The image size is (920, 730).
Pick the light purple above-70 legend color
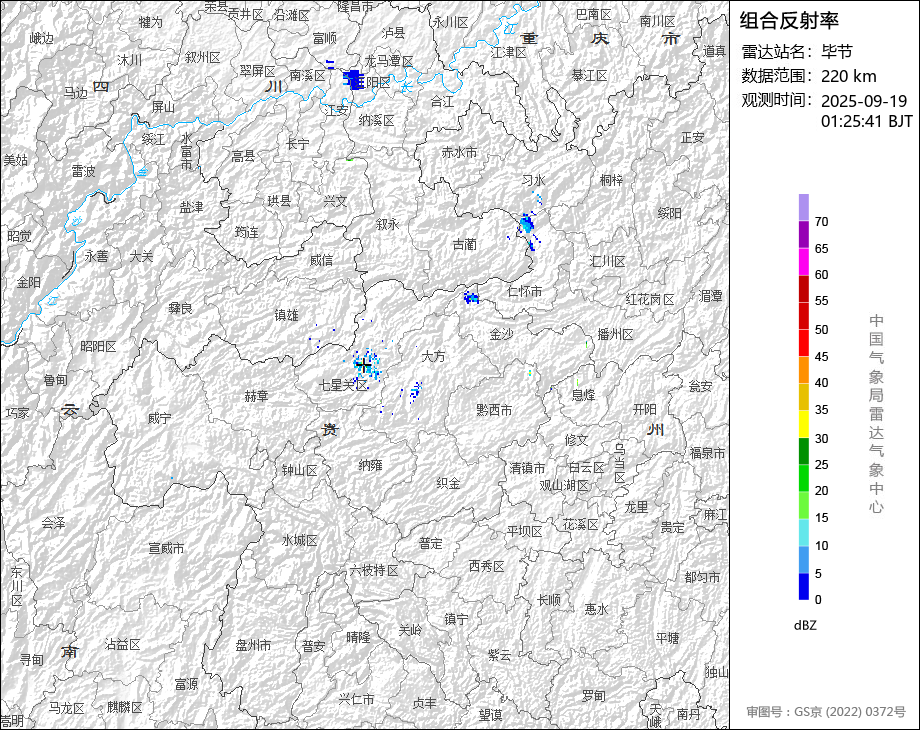804,207
